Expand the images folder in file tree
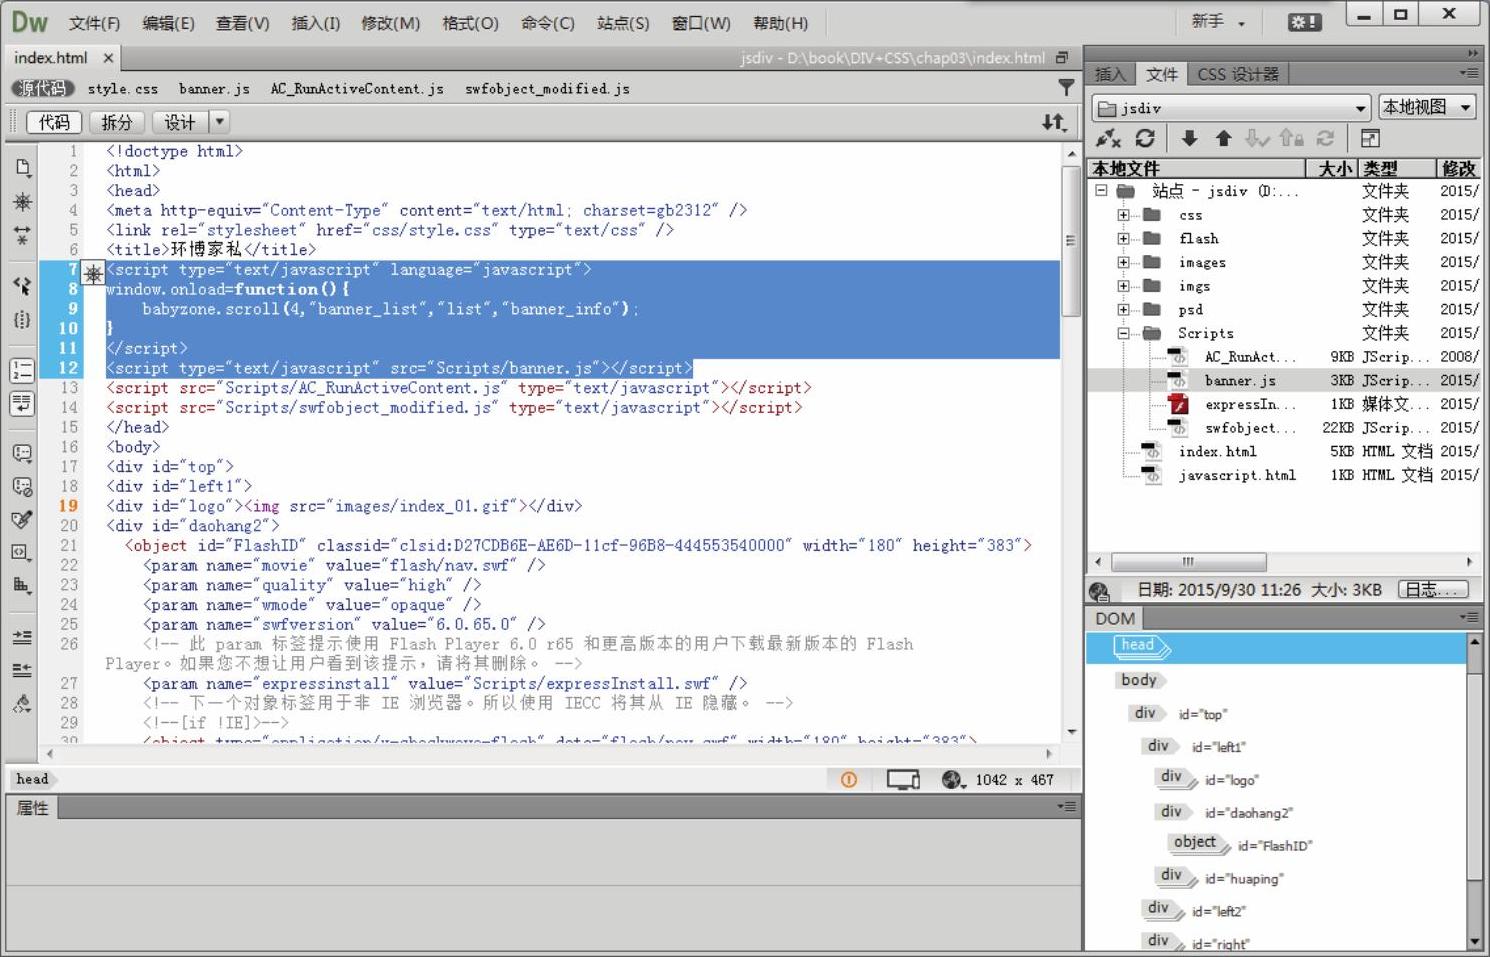Image resolution: width=1490 pixels, height=957 pixels. (x=1124, y=262)
